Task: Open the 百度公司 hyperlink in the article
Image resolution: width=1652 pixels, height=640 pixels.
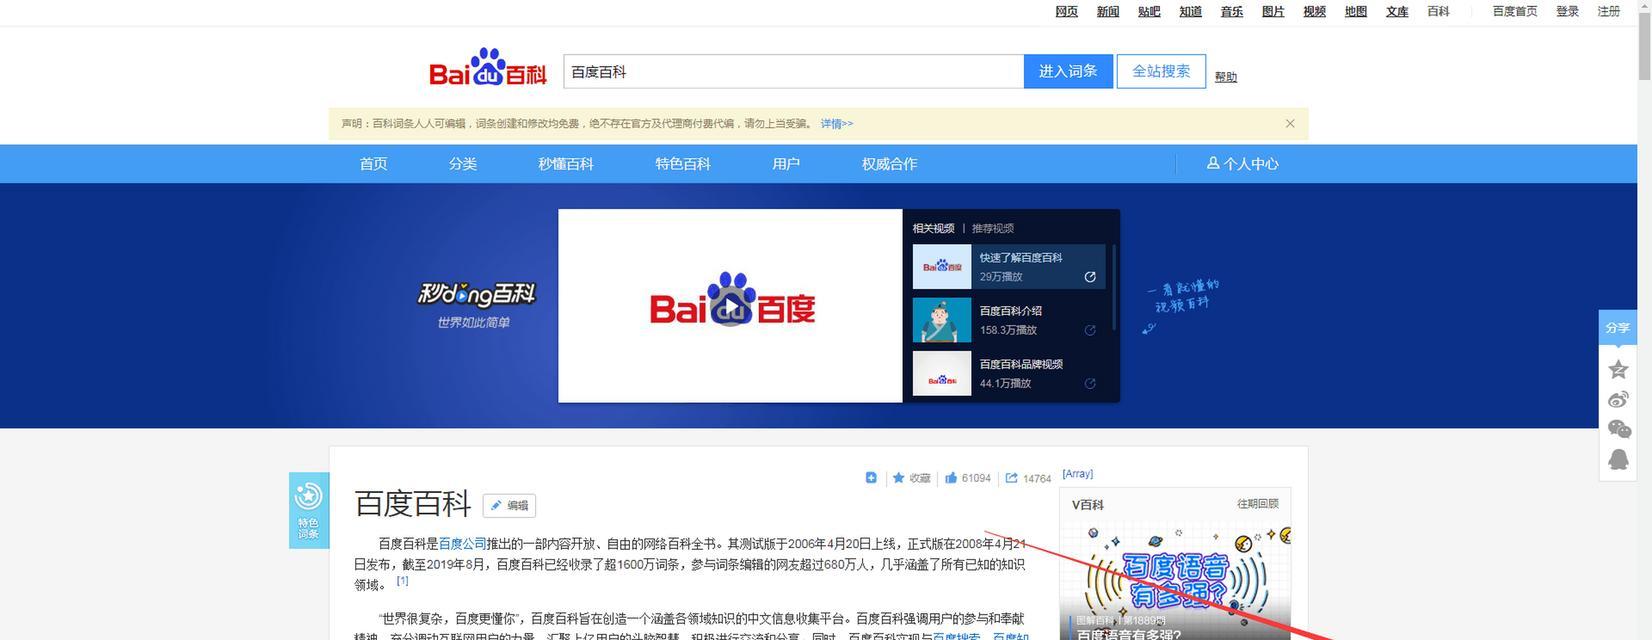Action: (462, 544)
